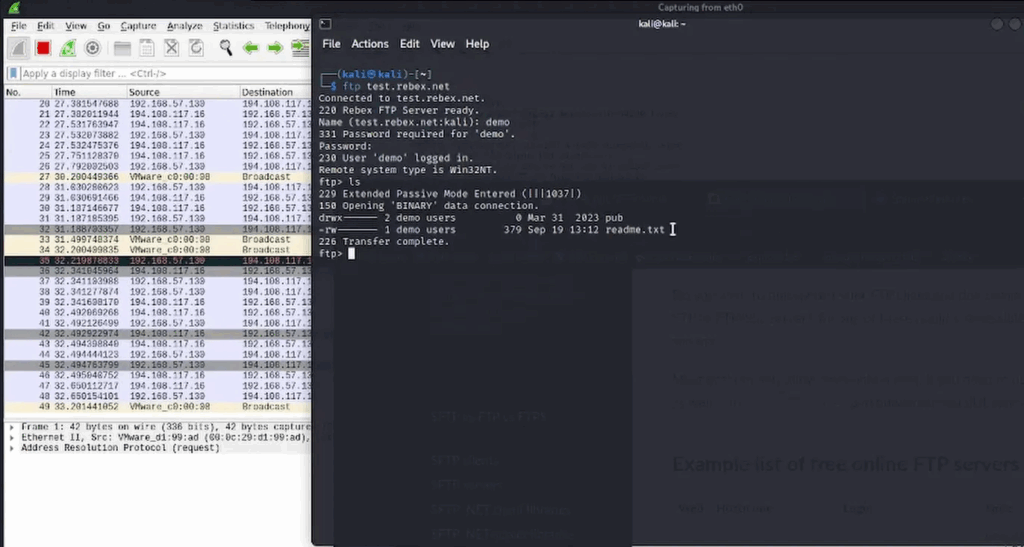Open the Statistics menu in Wireshark
The height and width of the screenshot is (547, 1024).
[x=233, y=26]
